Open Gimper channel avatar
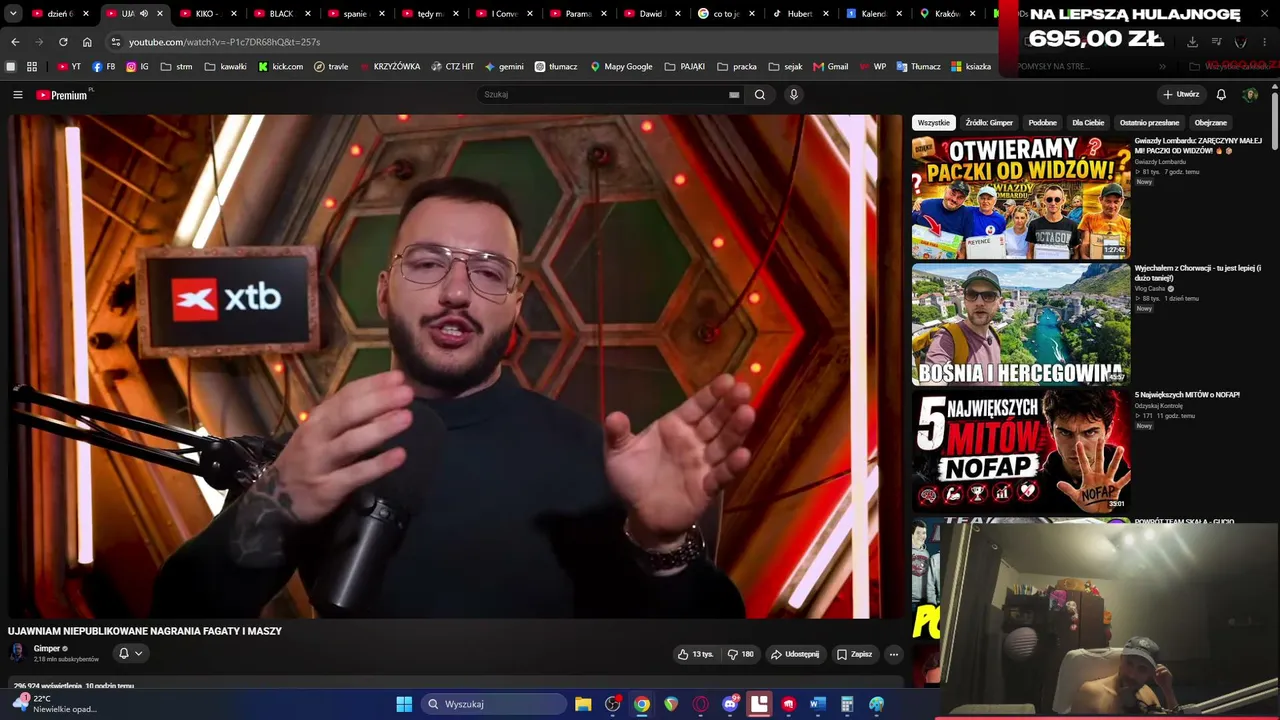This screenshot has height=720, width=1280. click(x=17, y=653)
